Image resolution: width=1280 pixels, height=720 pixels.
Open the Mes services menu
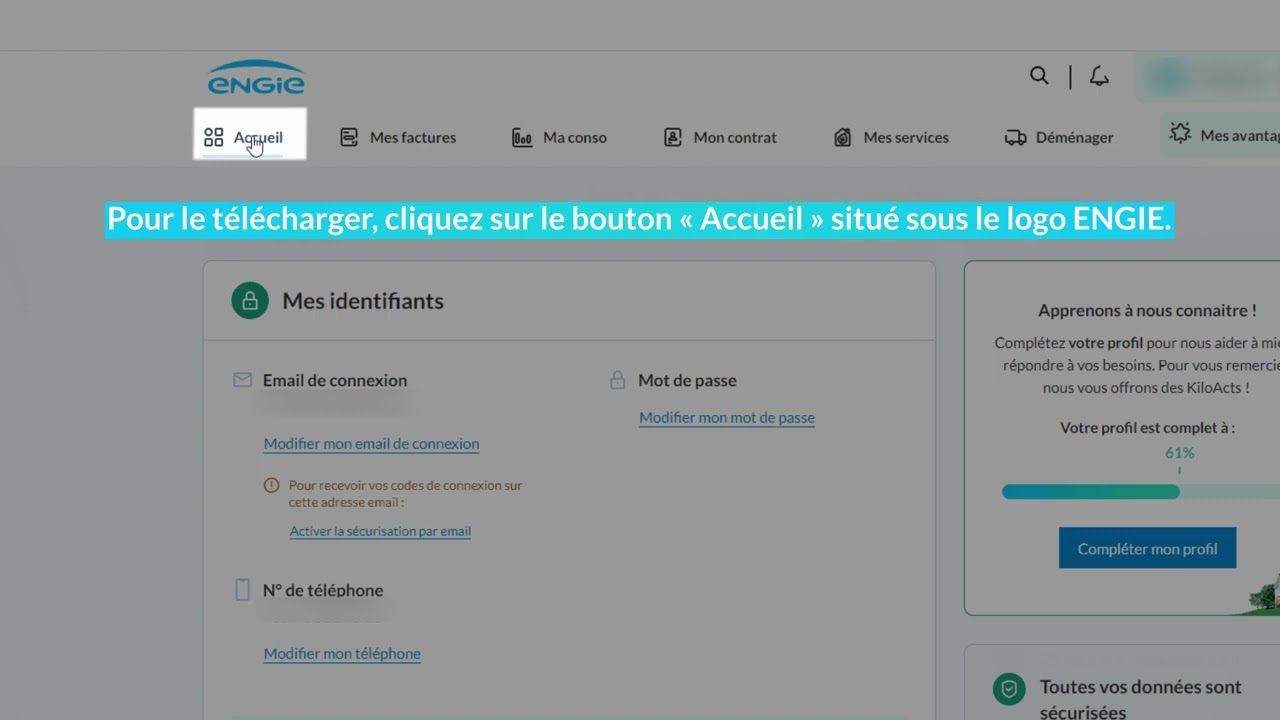891,137
